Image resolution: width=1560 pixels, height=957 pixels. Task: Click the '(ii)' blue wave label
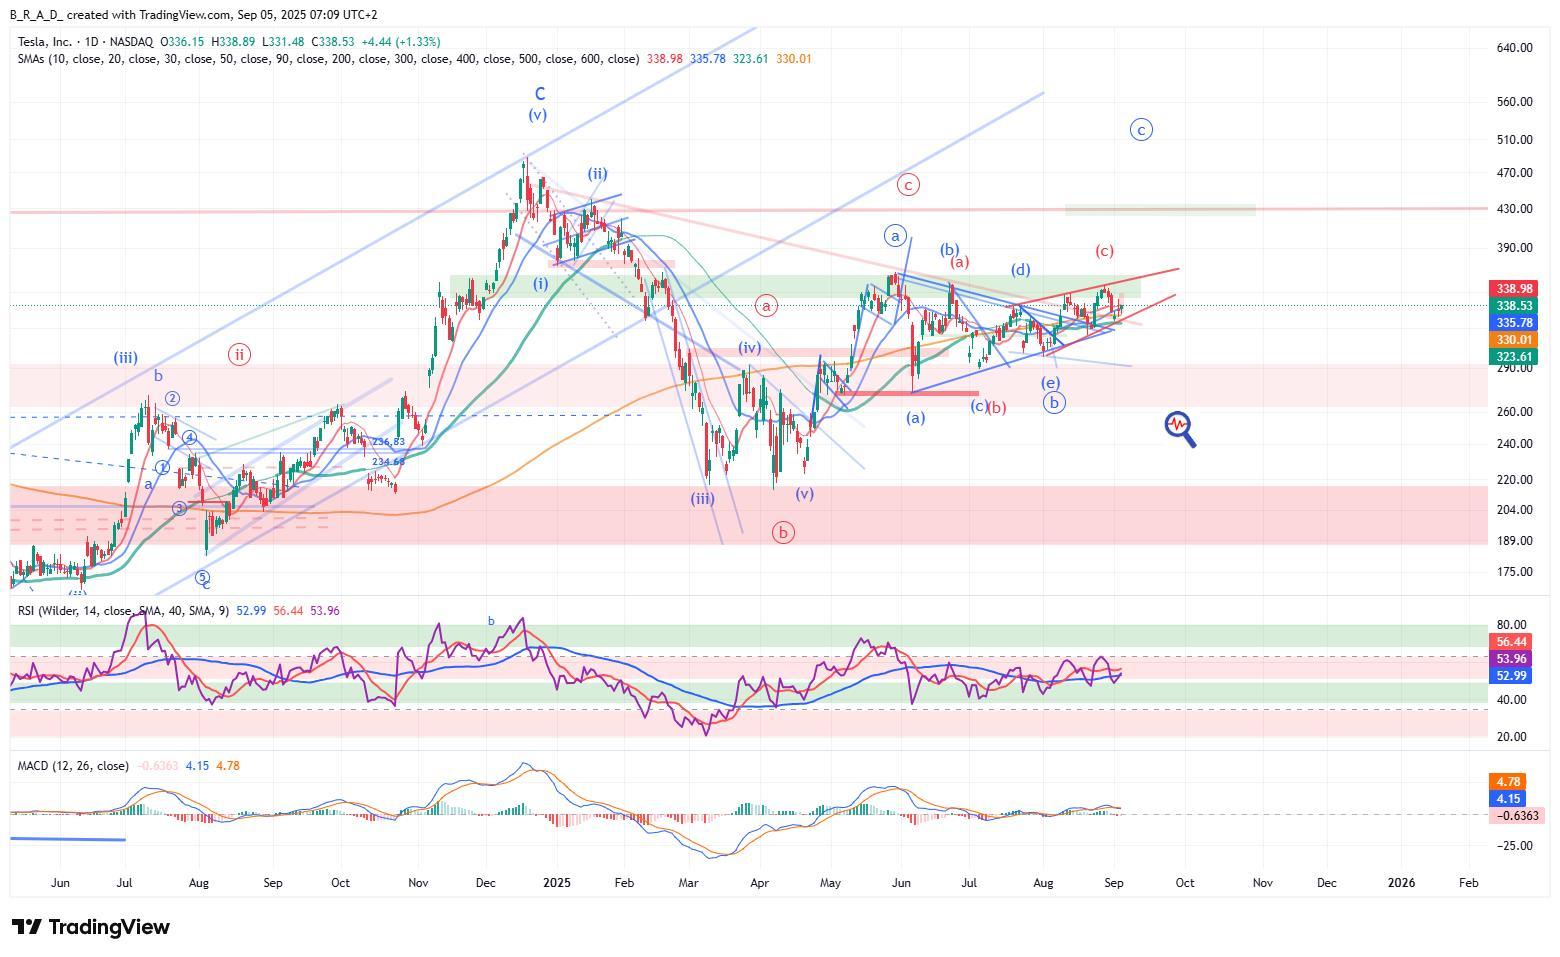pyautogui.click(x=597, y=174)
